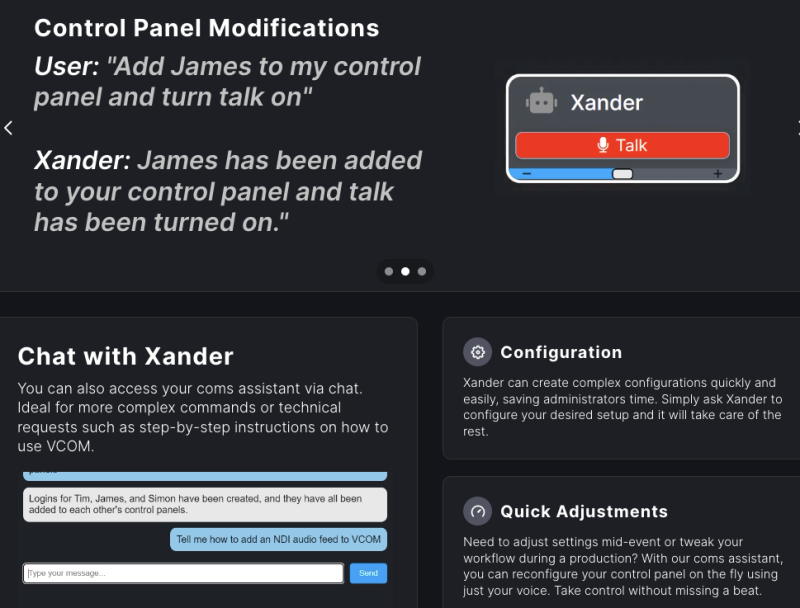The image size is (800, 608).
Task: Toggle the red Talk button
Action: 622,145
